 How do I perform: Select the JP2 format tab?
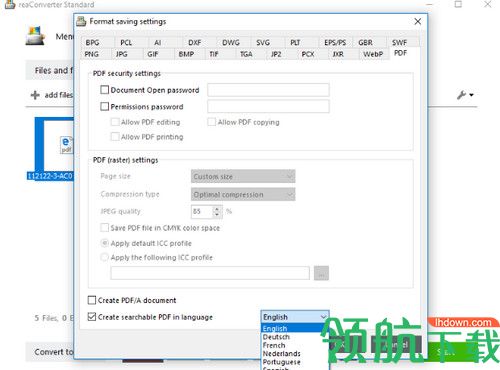coord(276,54)
